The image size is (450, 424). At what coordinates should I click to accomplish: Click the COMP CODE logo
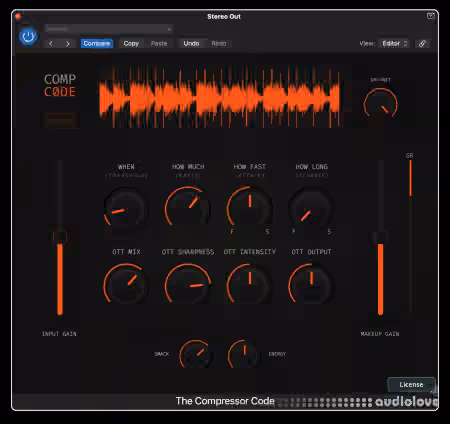60,85
